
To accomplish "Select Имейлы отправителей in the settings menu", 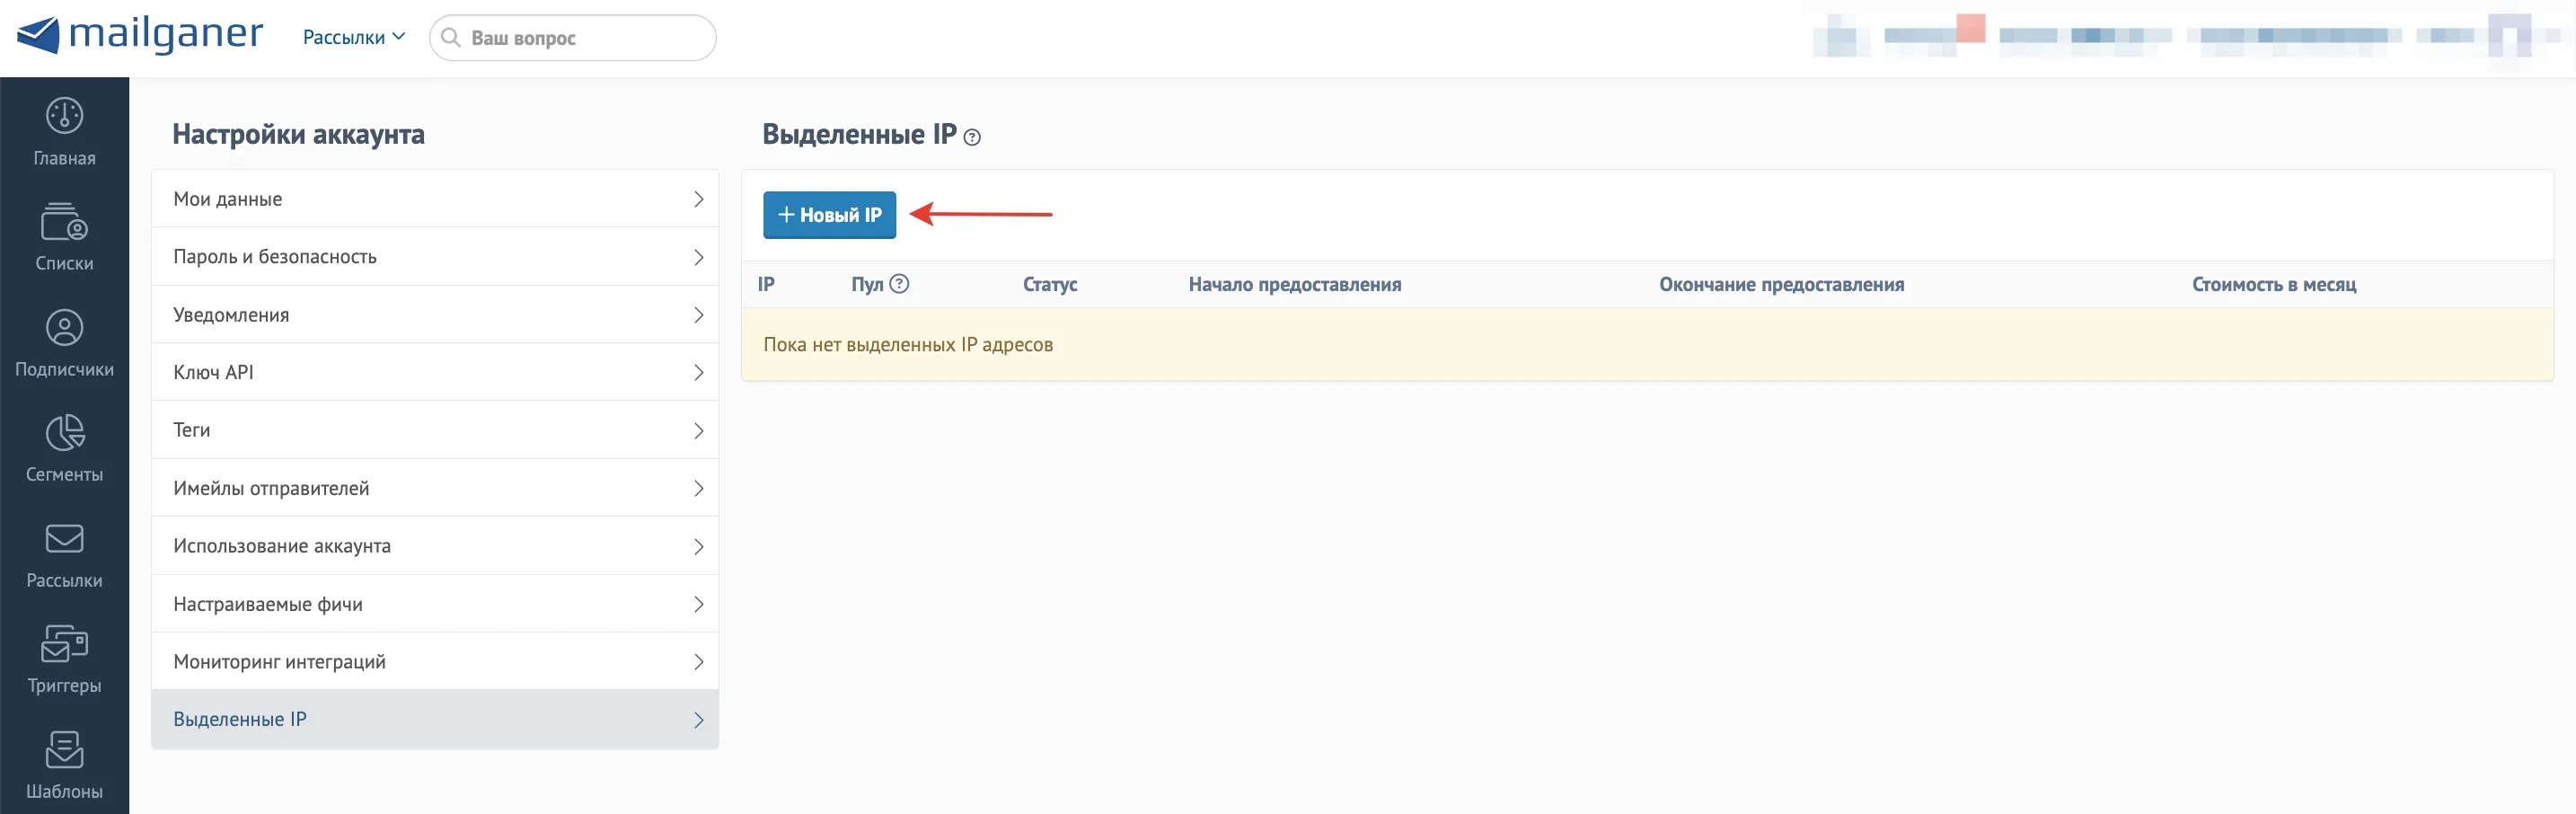I will 435,488.
